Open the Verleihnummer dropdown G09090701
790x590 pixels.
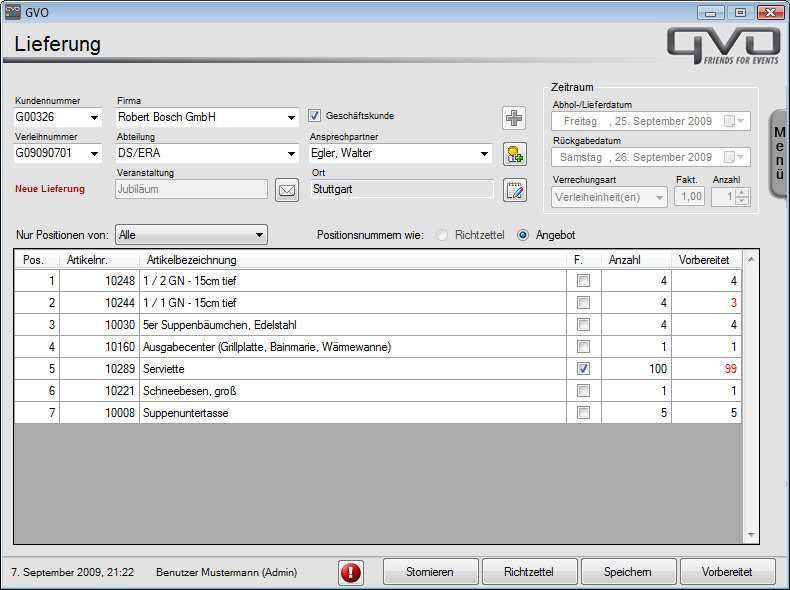click(x=94, y=153)
